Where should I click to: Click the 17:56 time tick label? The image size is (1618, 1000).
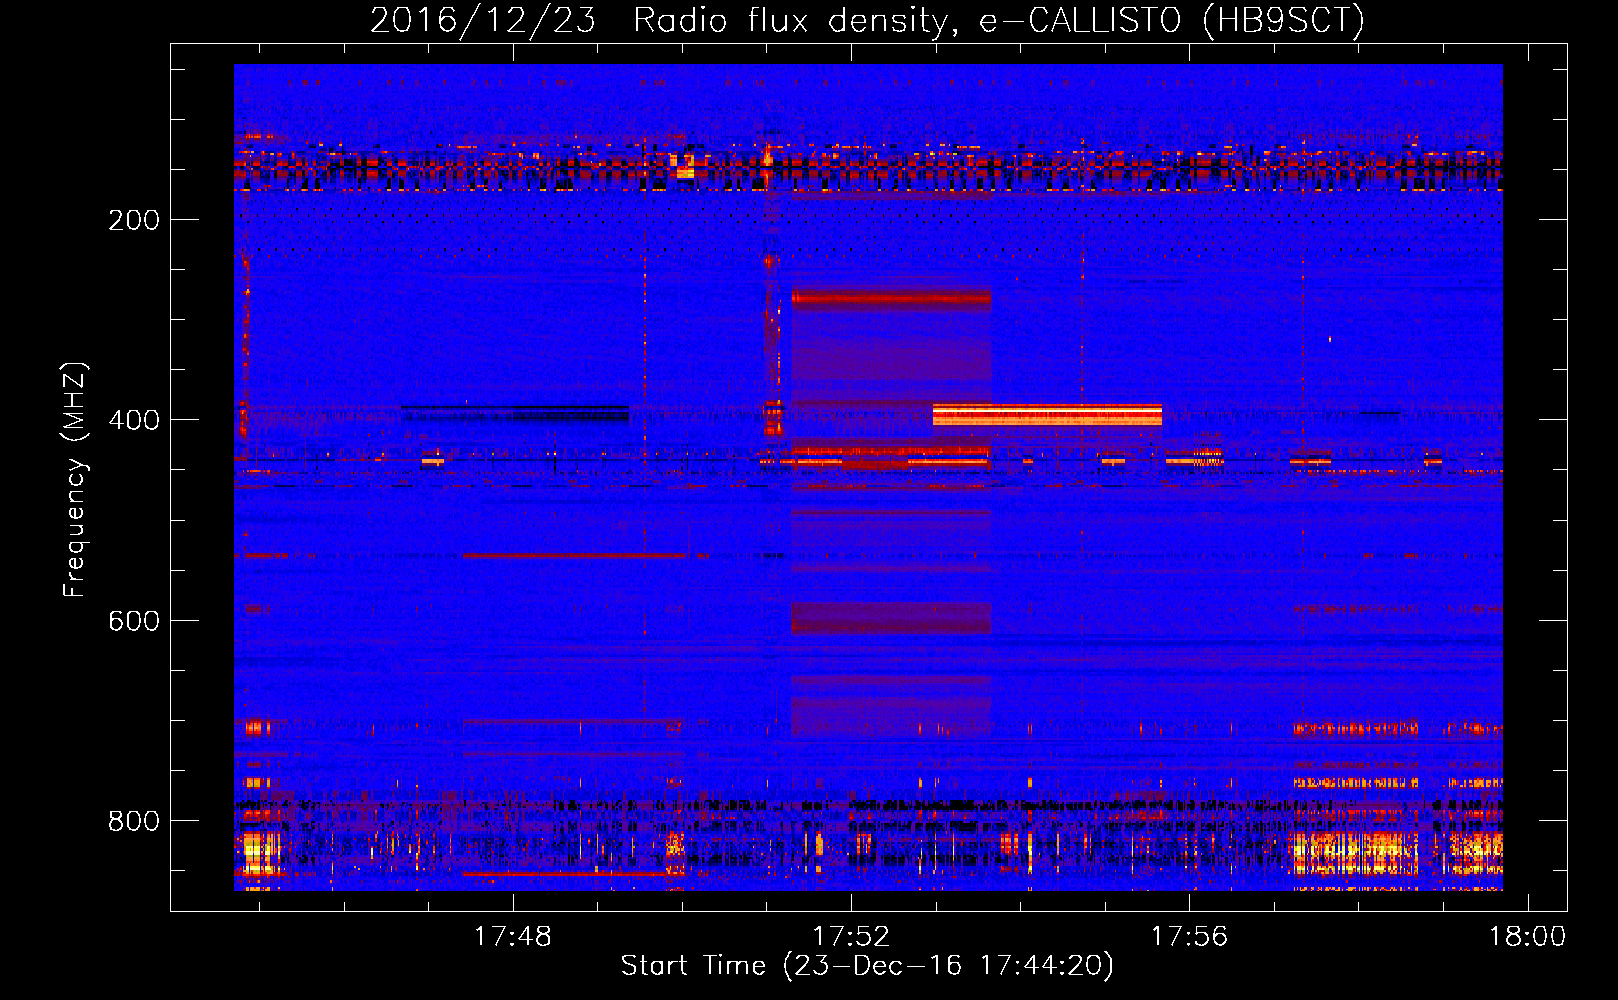pyautogui.click(x=1189, y=936)
